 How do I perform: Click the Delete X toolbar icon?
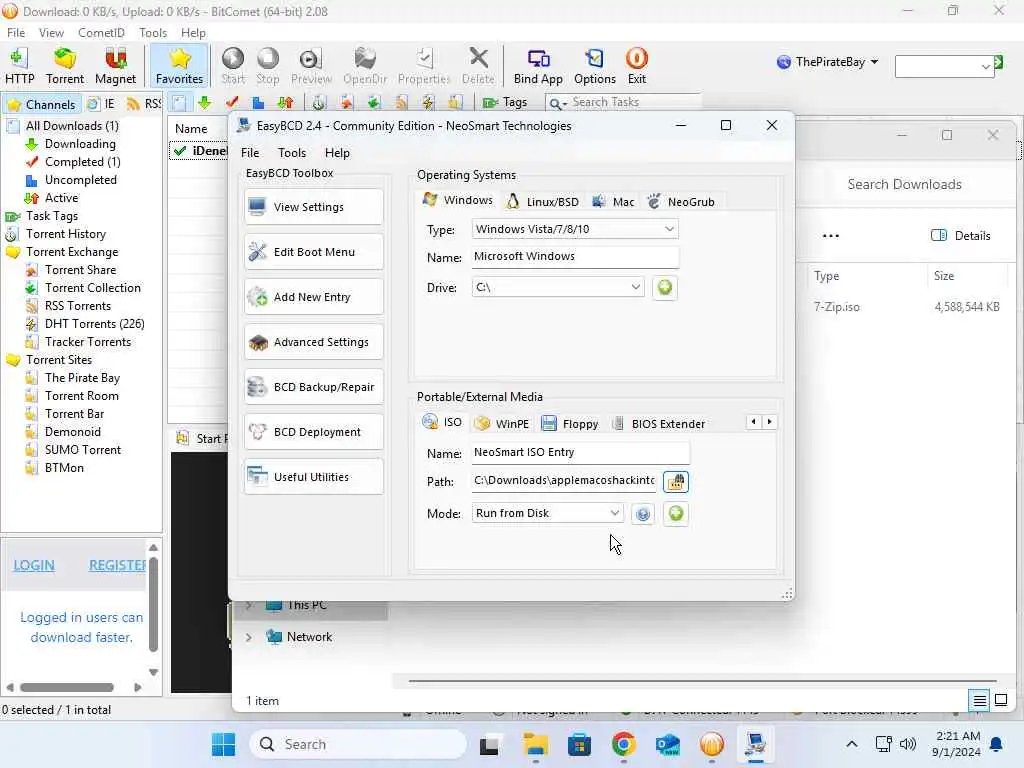pyautogui.click(x=478, y=65)
